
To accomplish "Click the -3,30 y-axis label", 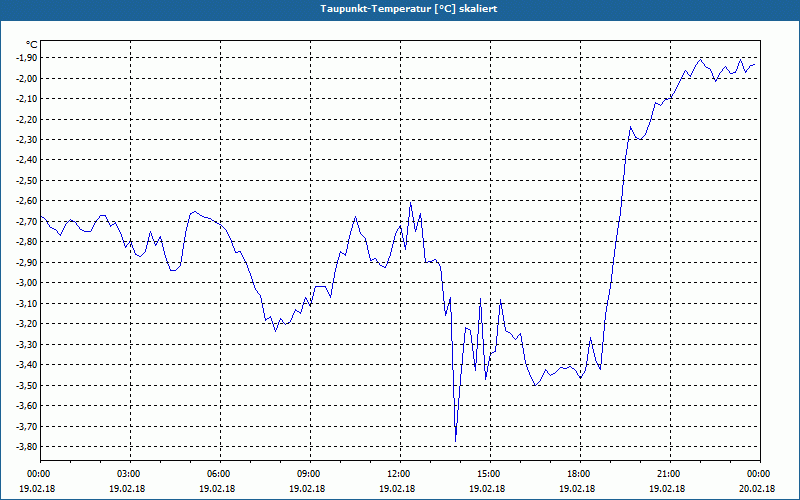I will click(x=28, y=344).
